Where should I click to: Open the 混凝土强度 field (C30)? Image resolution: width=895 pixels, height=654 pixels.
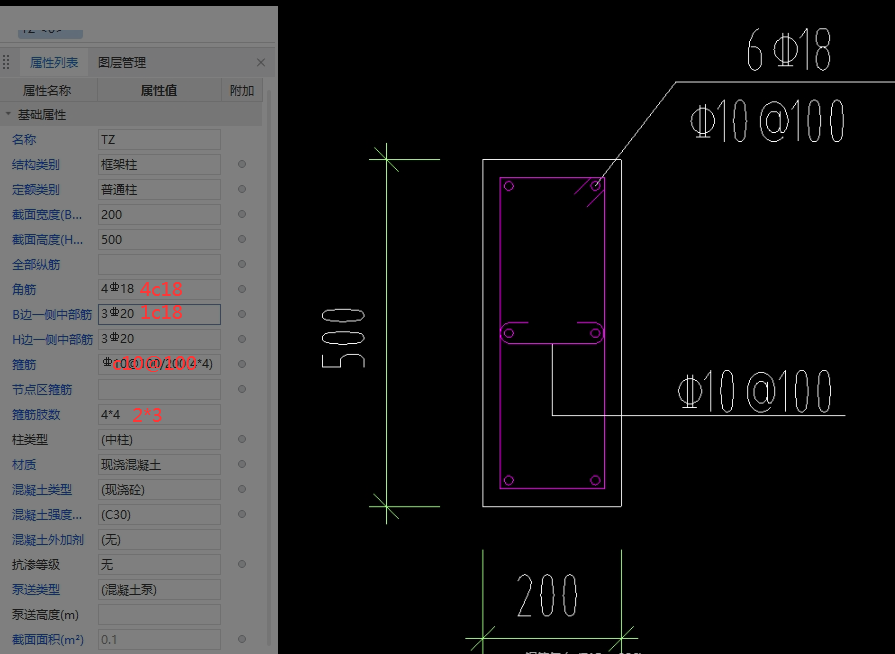coord(159,515)
